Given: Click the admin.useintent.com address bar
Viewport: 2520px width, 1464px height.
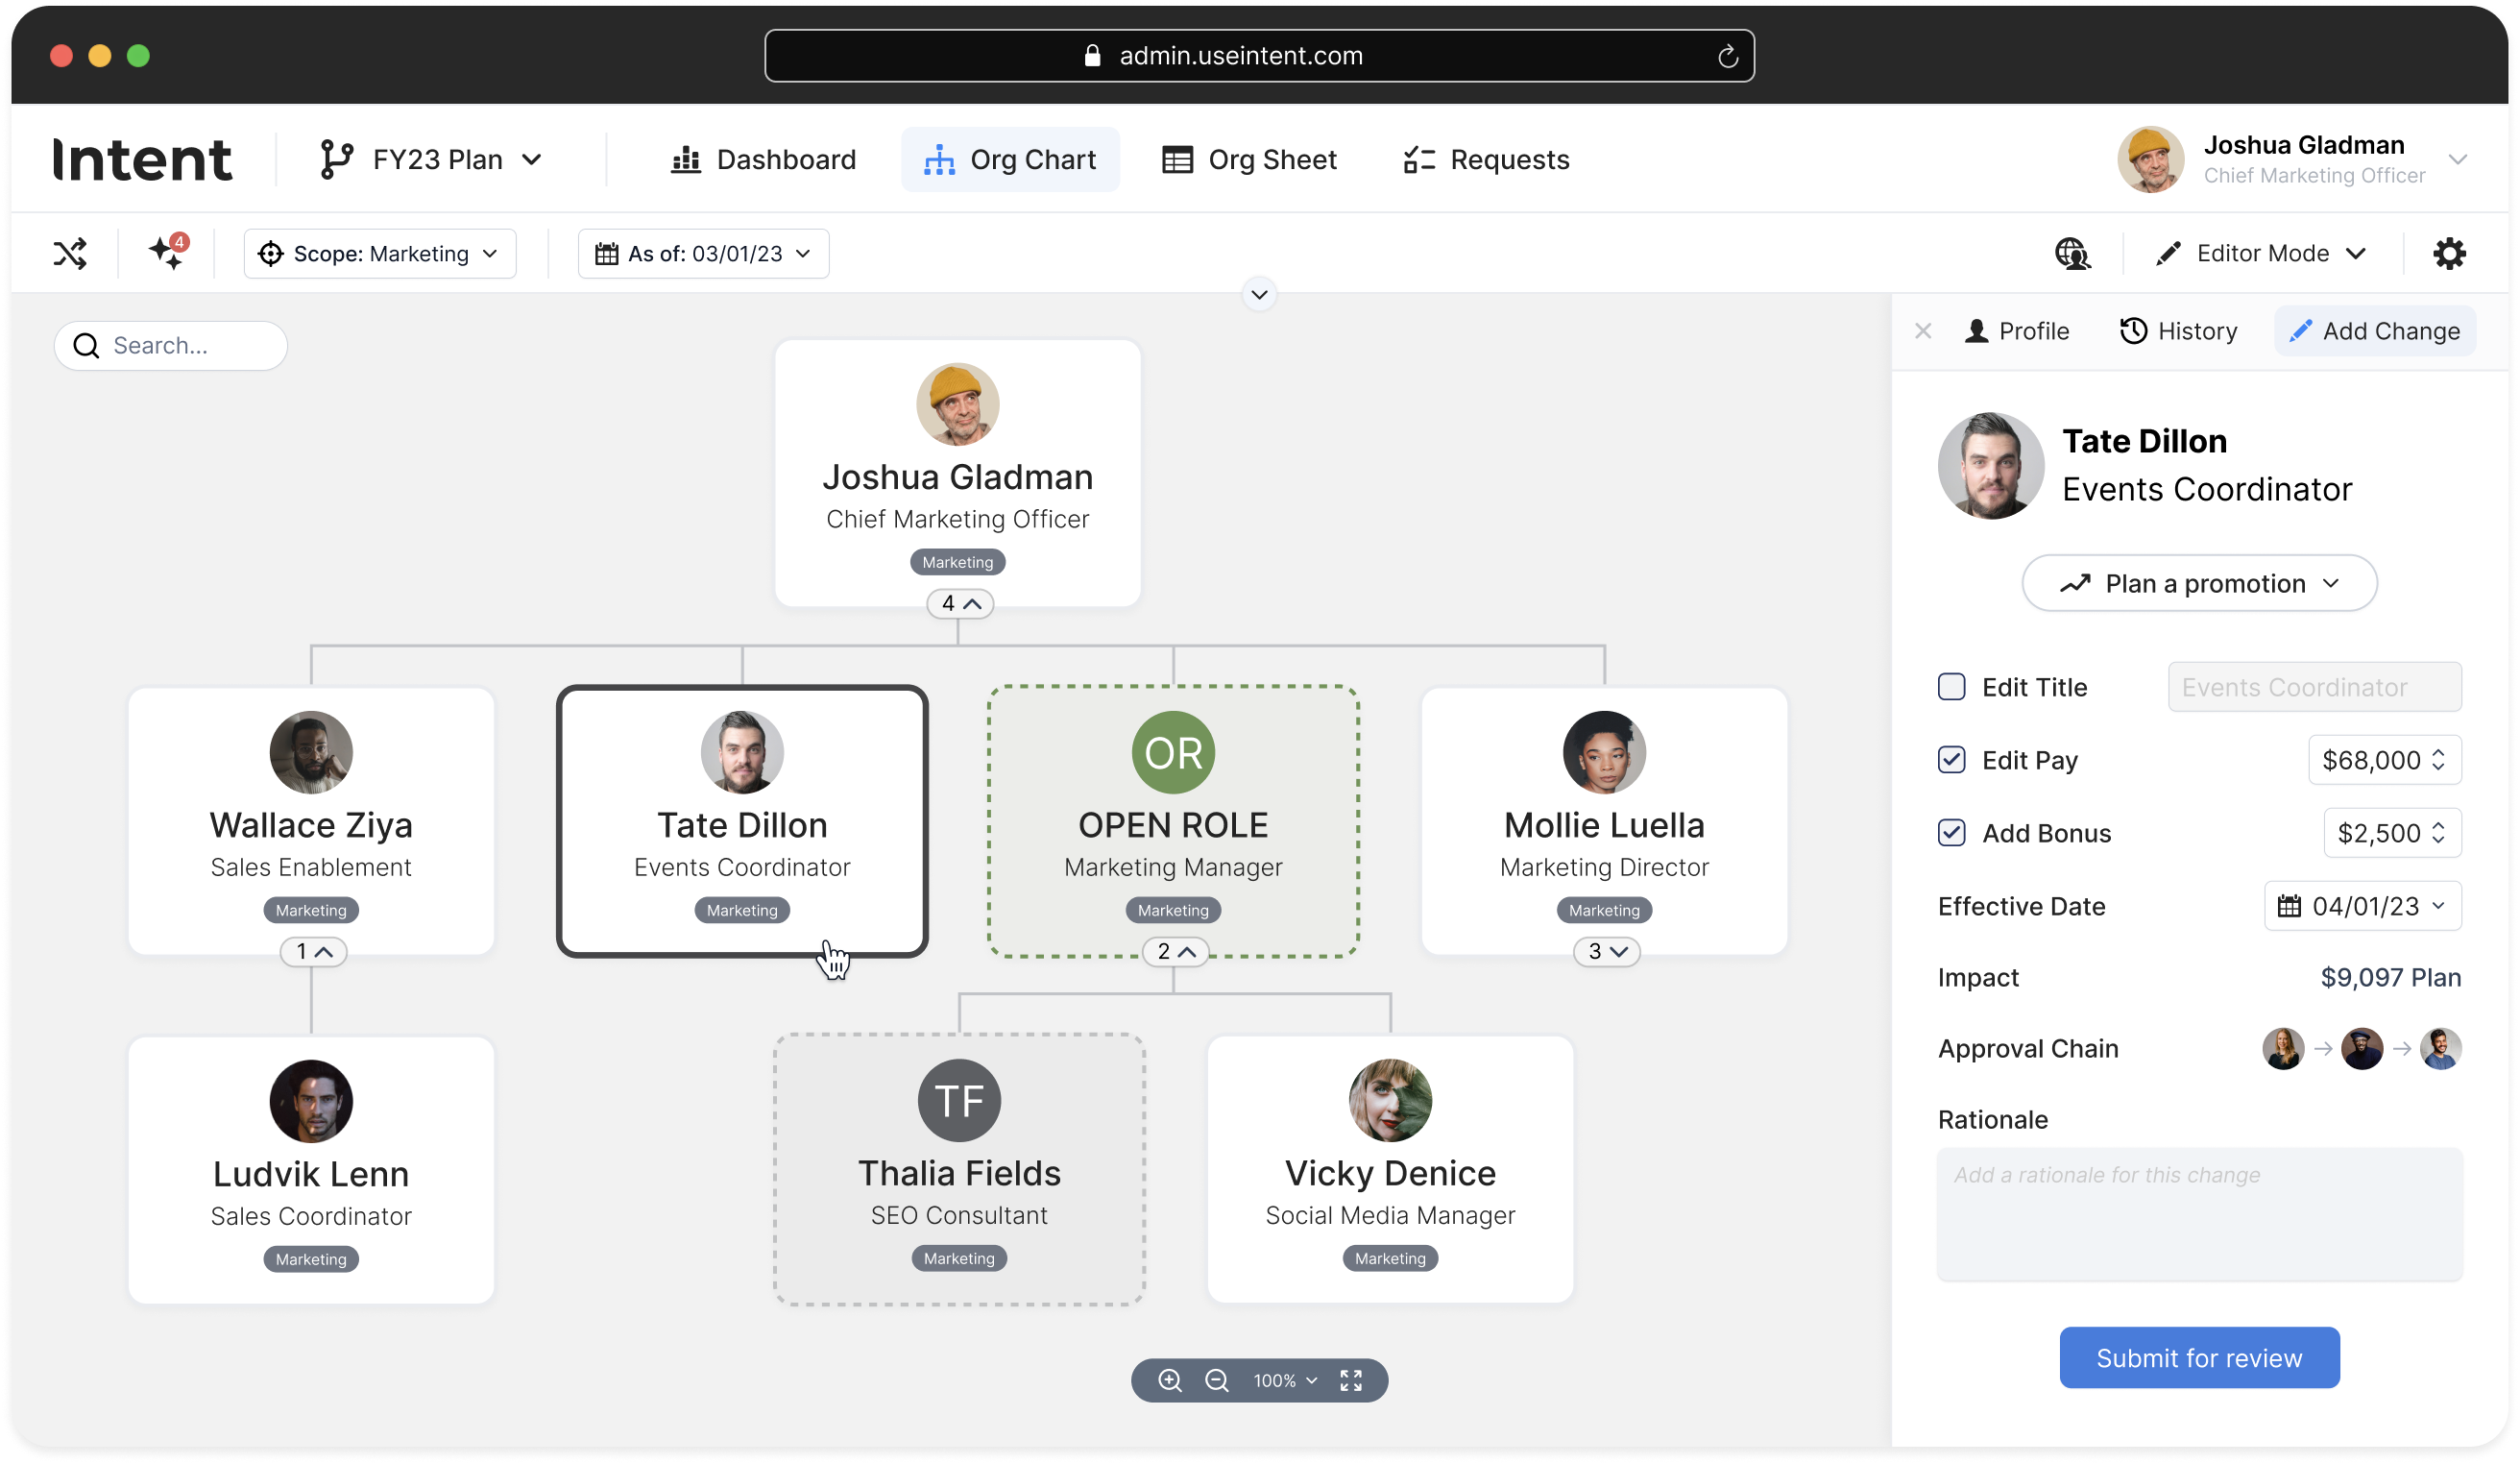Looking at the screenshot, I should point(1259,56).
